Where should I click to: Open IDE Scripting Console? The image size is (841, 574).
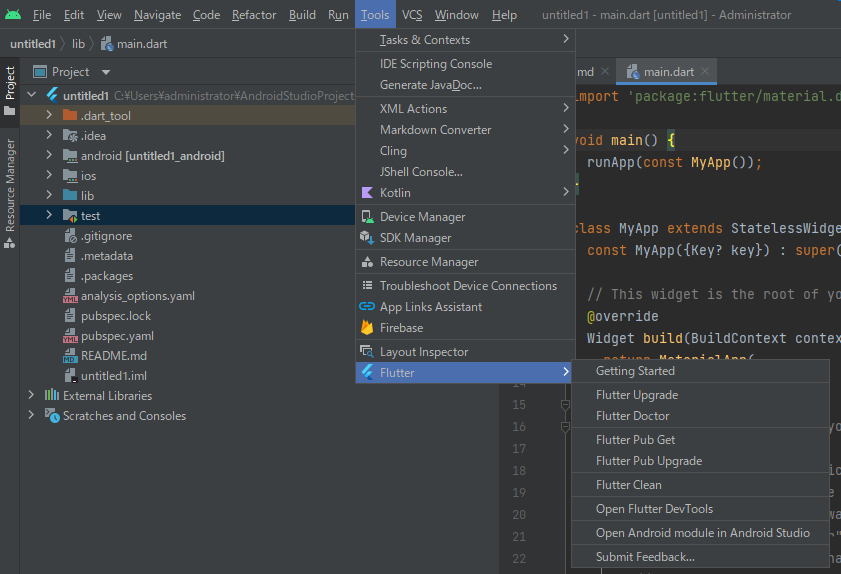coord(466,64)
